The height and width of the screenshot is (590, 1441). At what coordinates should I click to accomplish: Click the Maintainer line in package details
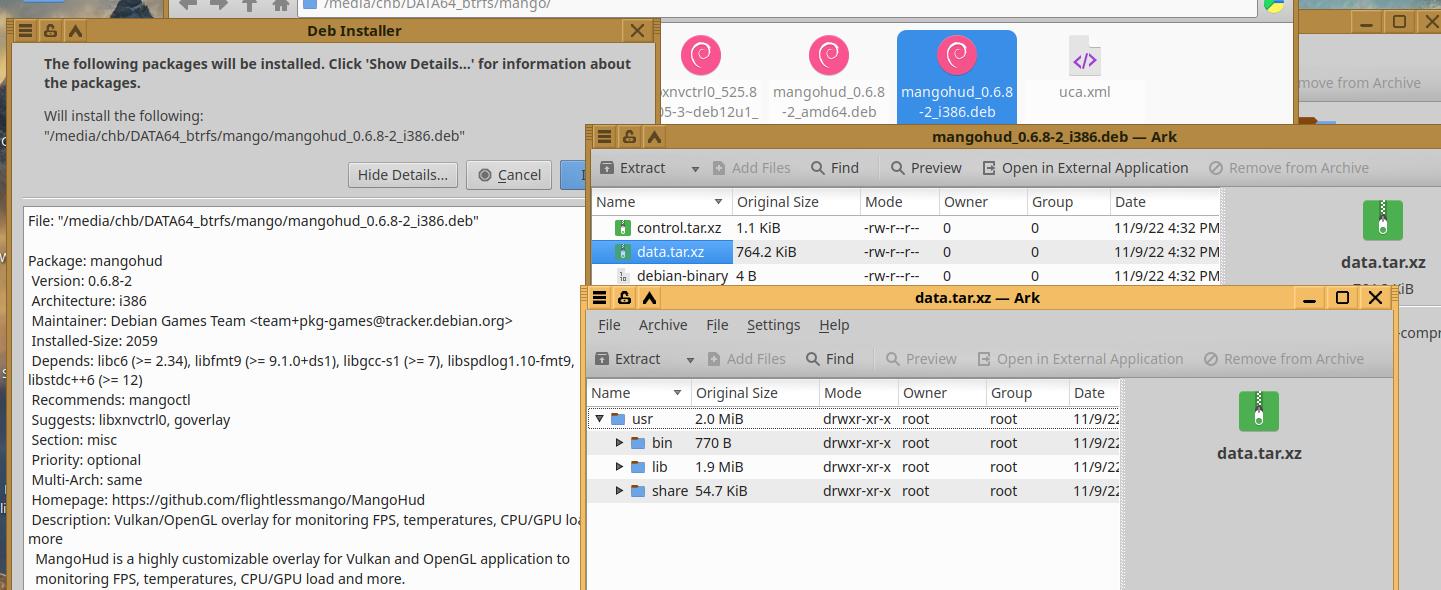(x=272, y=321)
